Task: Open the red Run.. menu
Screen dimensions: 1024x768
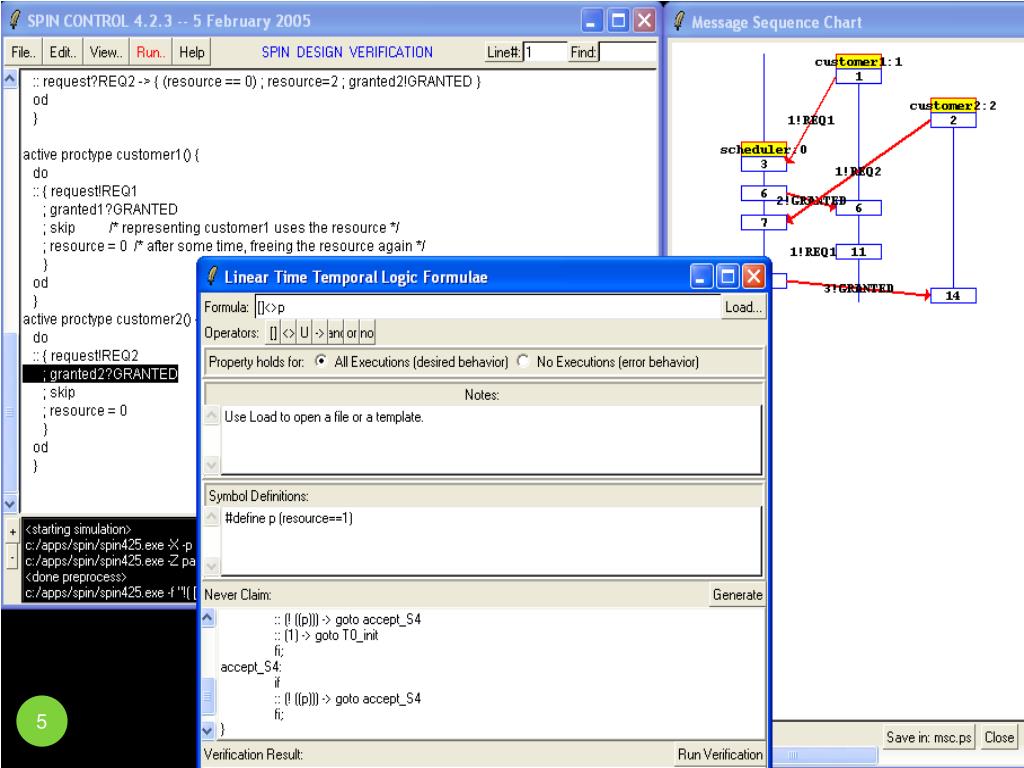Action: (x=150, y=52)
